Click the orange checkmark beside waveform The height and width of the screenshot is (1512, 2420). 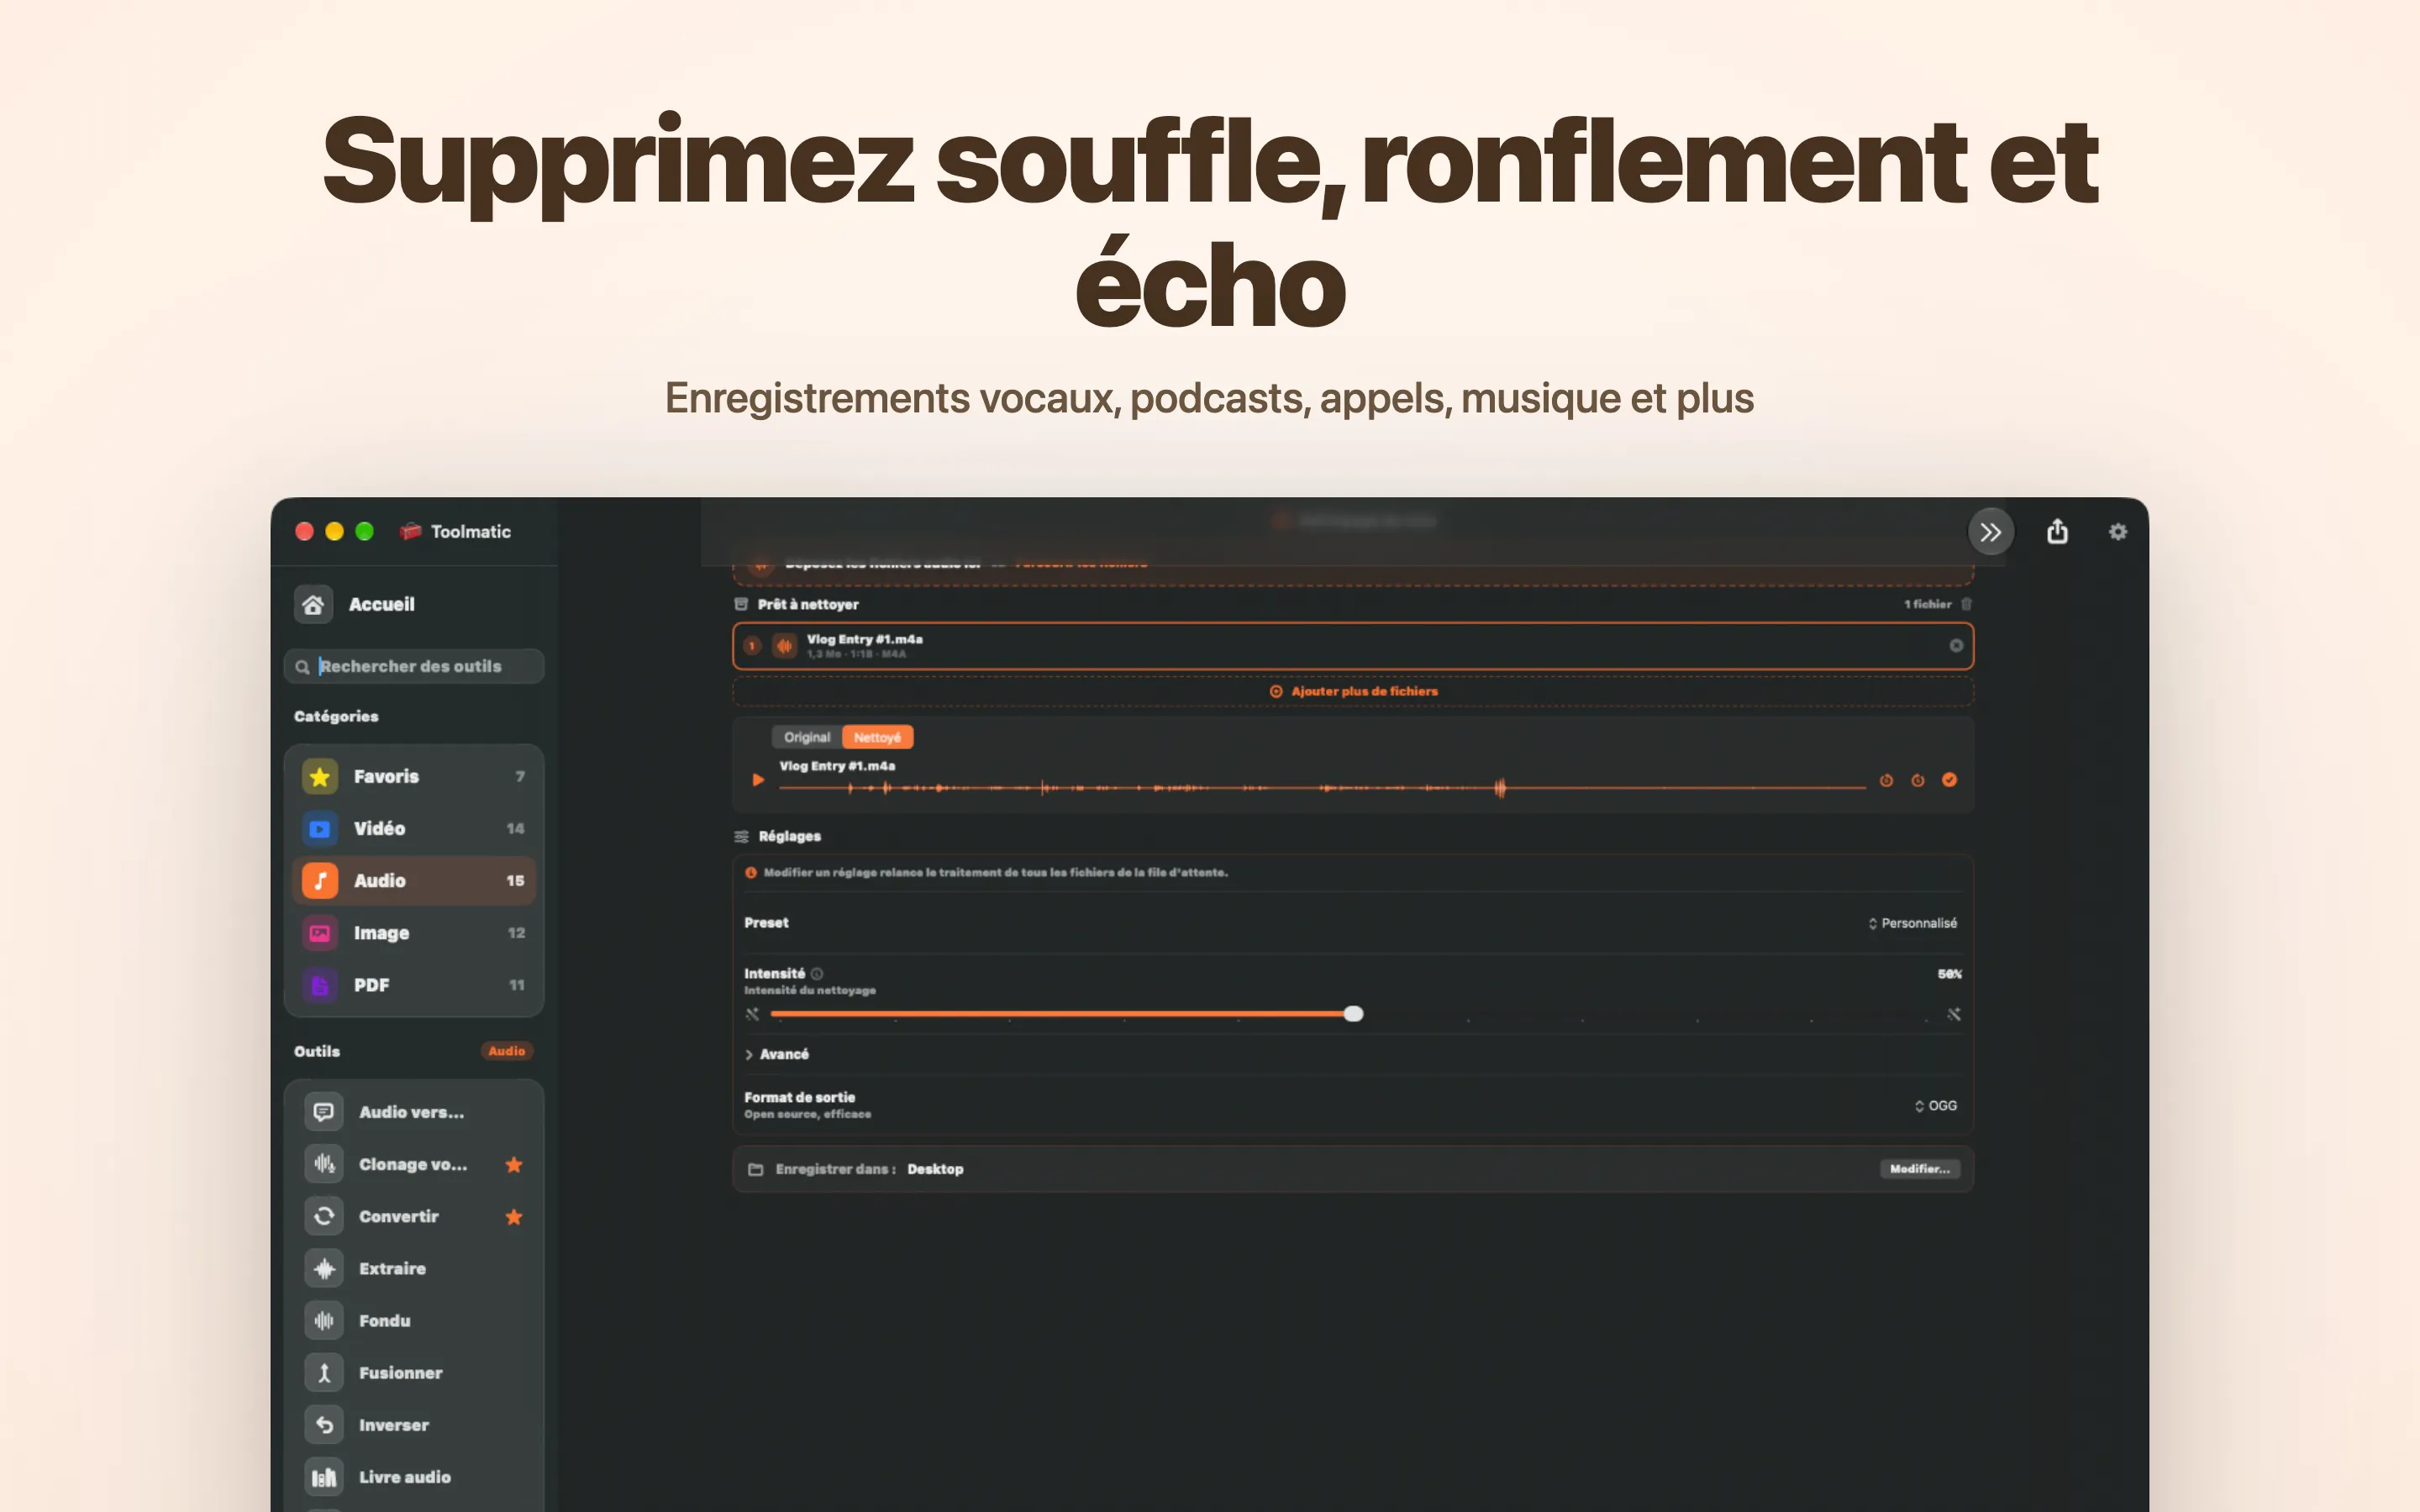(x=1949, y=780)
